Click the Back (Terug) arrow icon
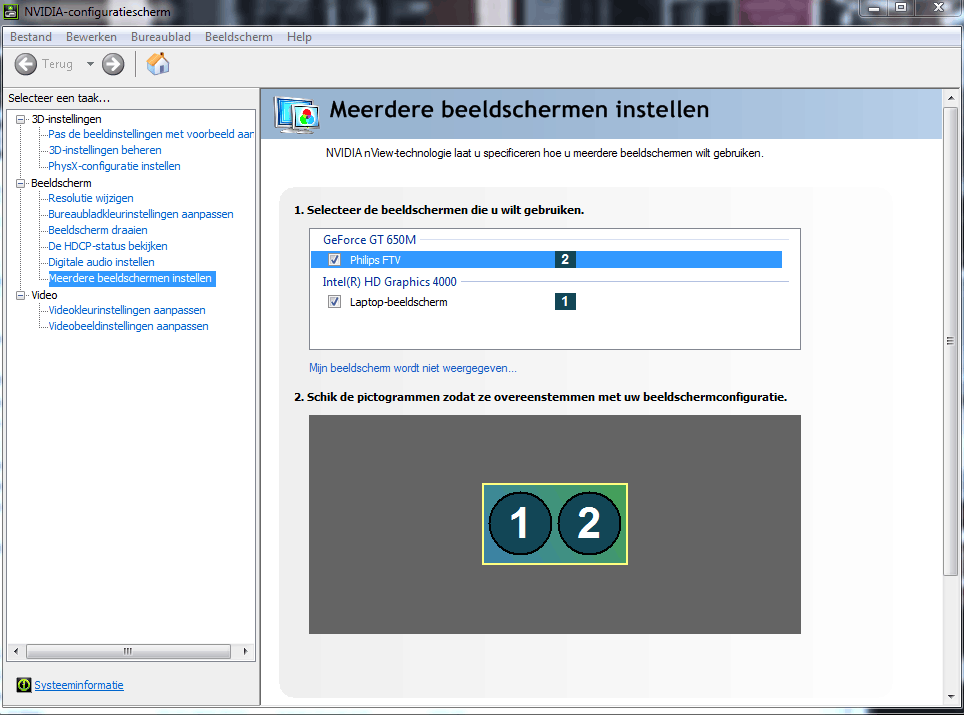 pyautogui.click(x=26, y=64)
